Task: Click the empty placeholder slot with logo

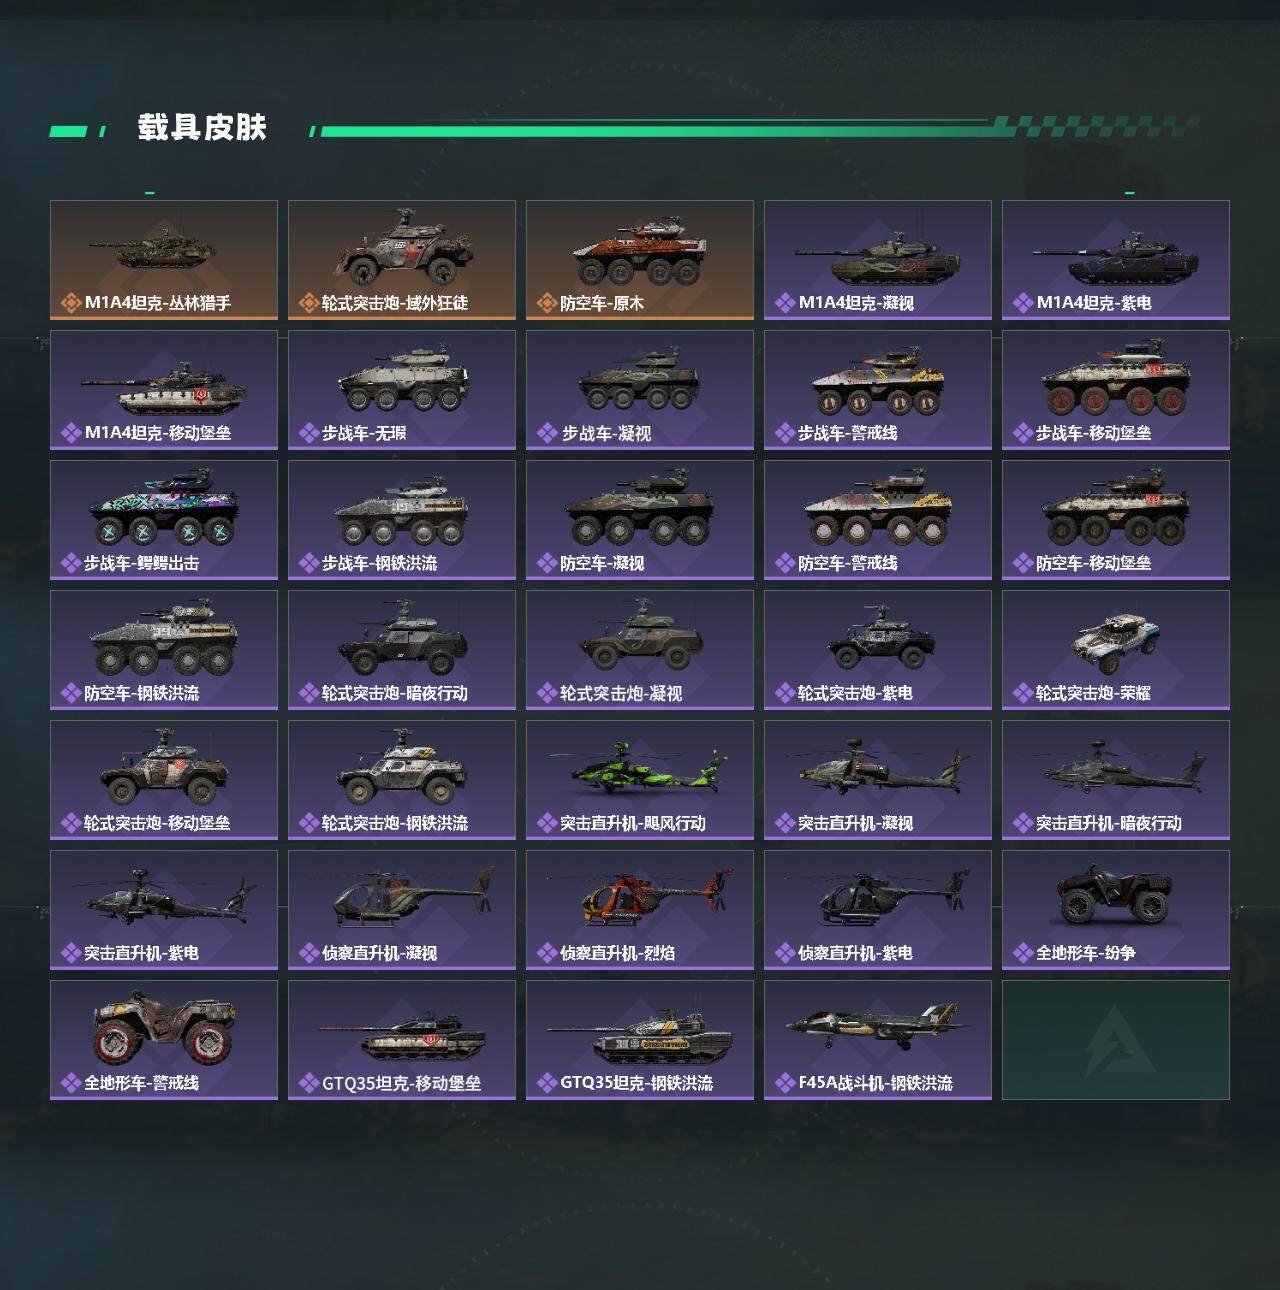Action: [x=1116, y=1040]
